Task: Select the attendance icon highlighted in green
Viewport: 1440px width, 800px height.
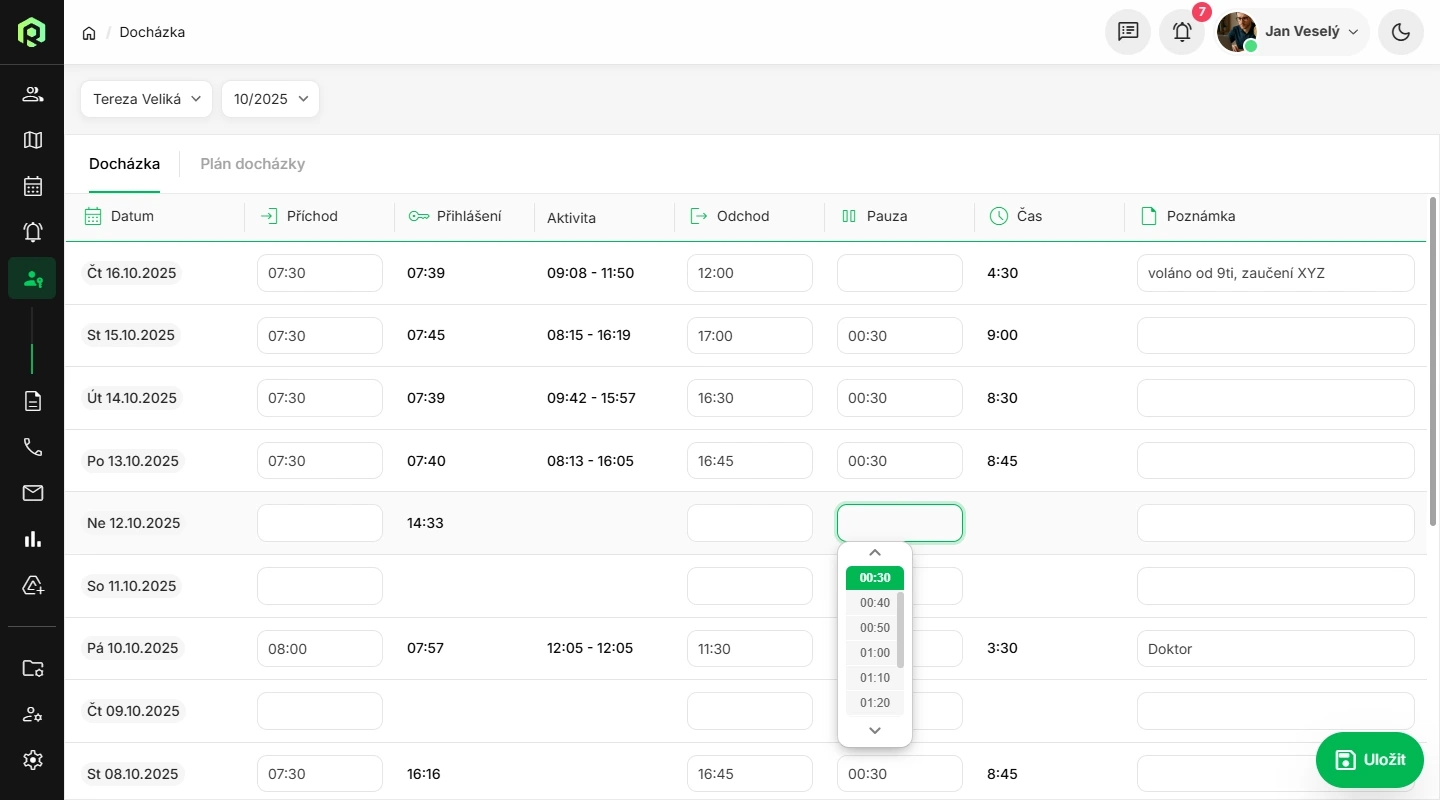Action: [32, 279]
